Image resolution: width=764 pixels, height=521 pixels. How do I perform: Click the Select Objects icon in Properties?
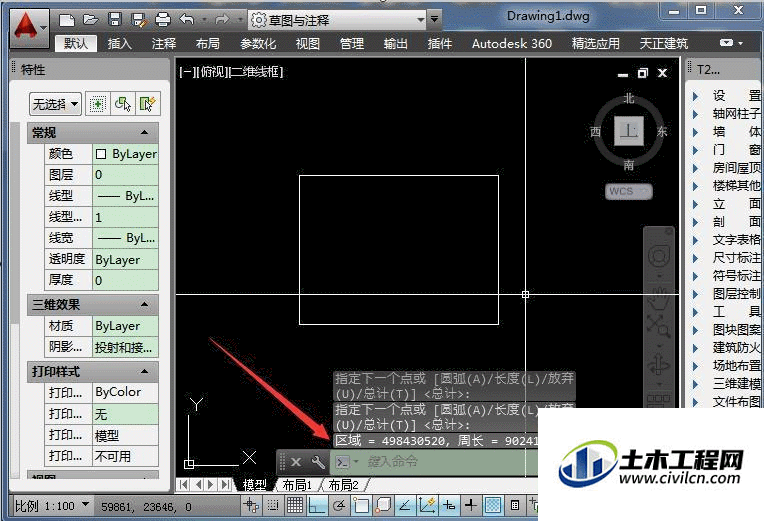click(x=123, y=104)
